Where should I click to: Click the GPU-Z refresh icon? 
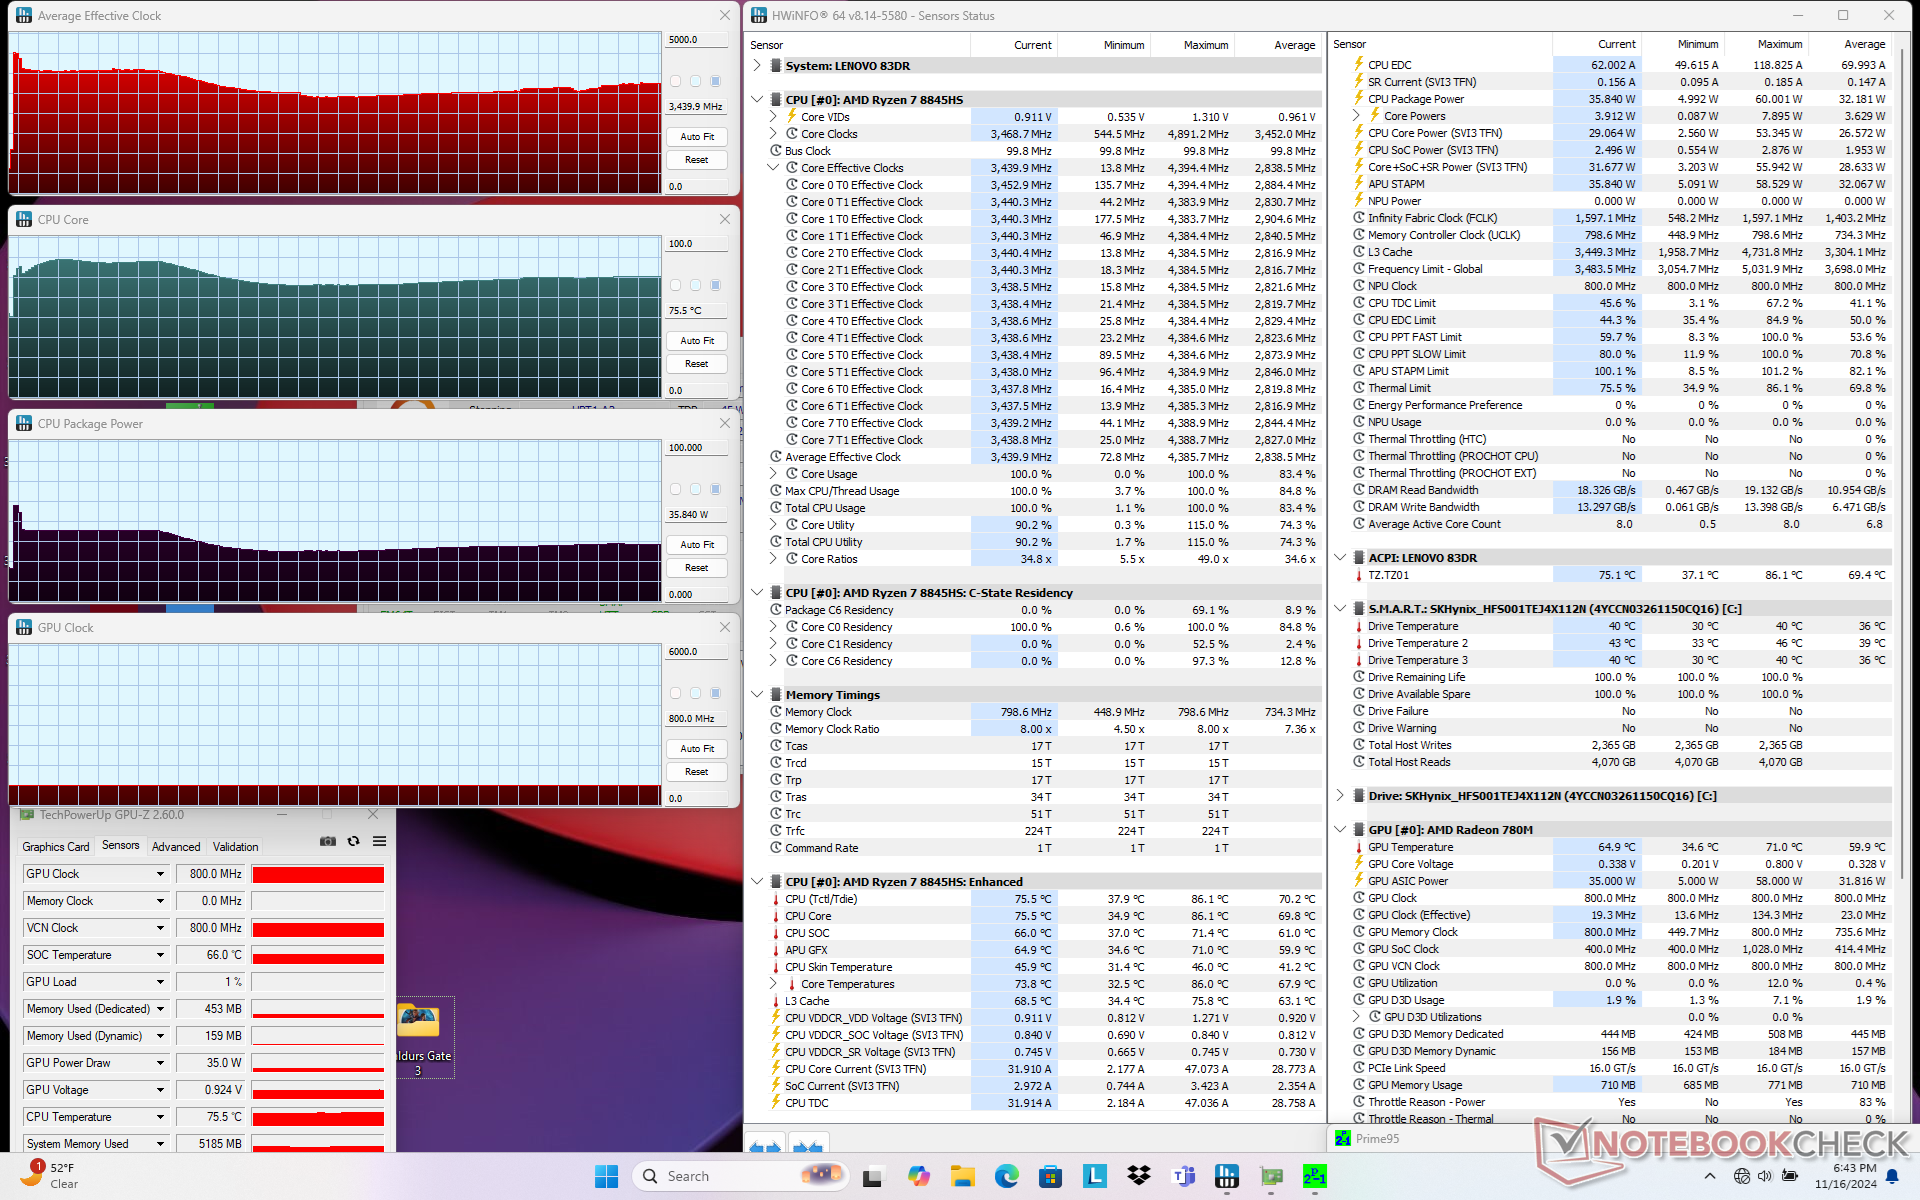click(353, 842)
